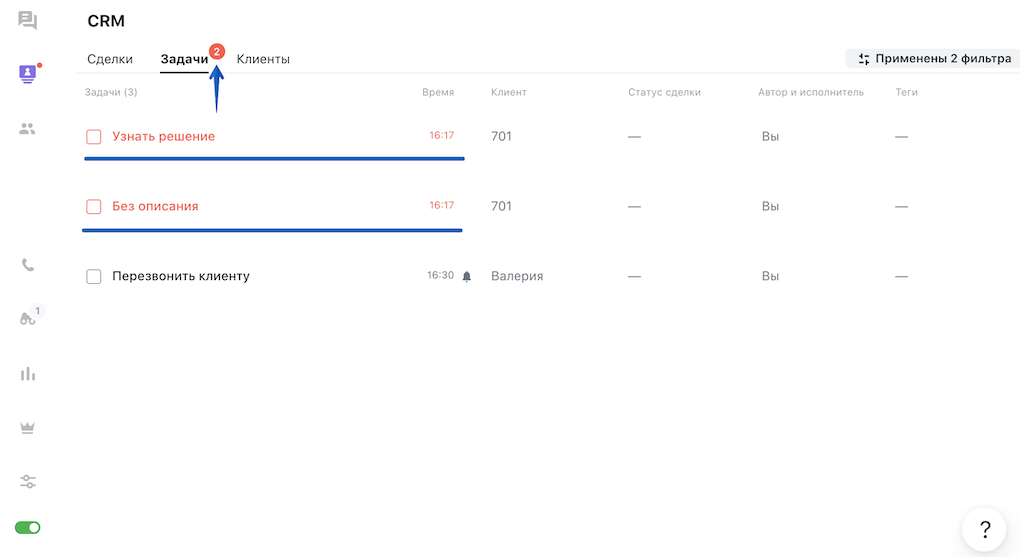Open the binoculars visitors icon
Viewport: 1020px width, 557px height.
pos(27,318)
